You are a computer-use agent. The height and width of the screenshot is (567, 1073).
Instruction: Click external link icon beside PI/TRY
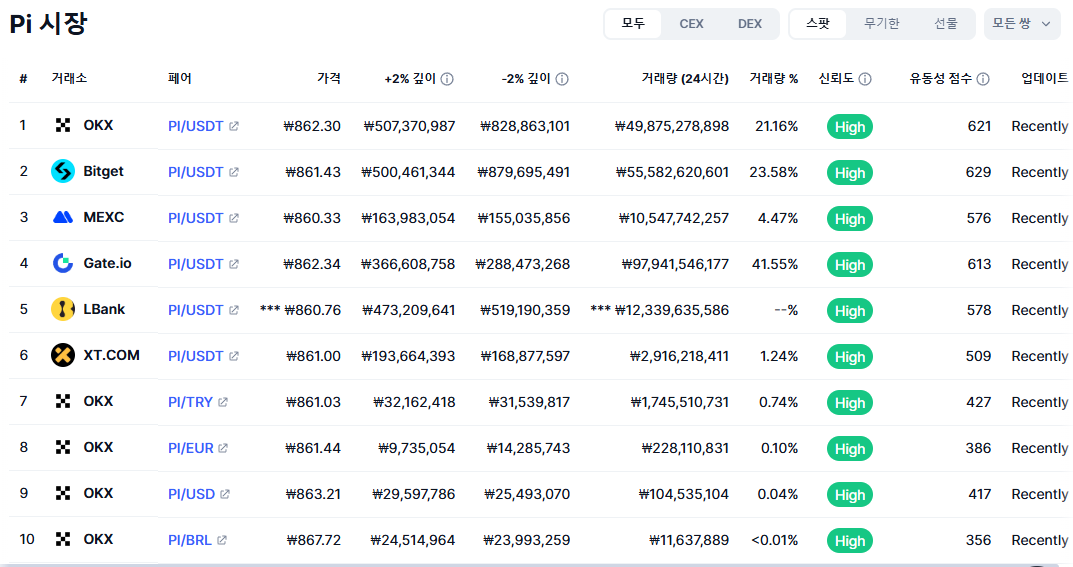click(x=222, y=401)
